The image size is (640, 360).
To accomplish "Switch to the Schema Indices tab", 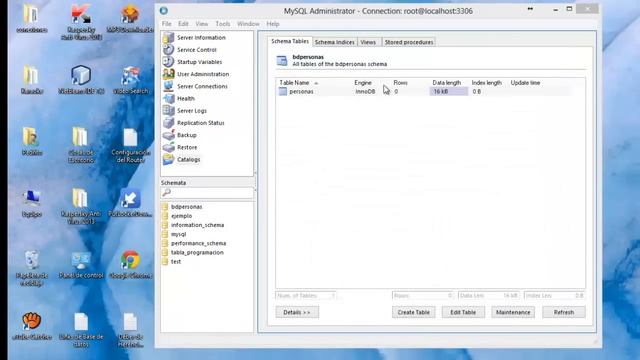I will (x=335, y=42).
